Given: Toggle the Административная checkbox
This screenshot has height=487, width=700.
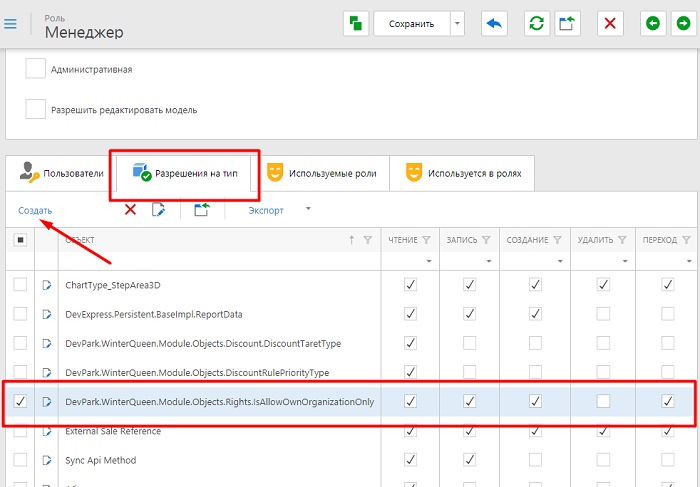Looking at the screenshot, I should pyautogui.click(x=35, y=69).
